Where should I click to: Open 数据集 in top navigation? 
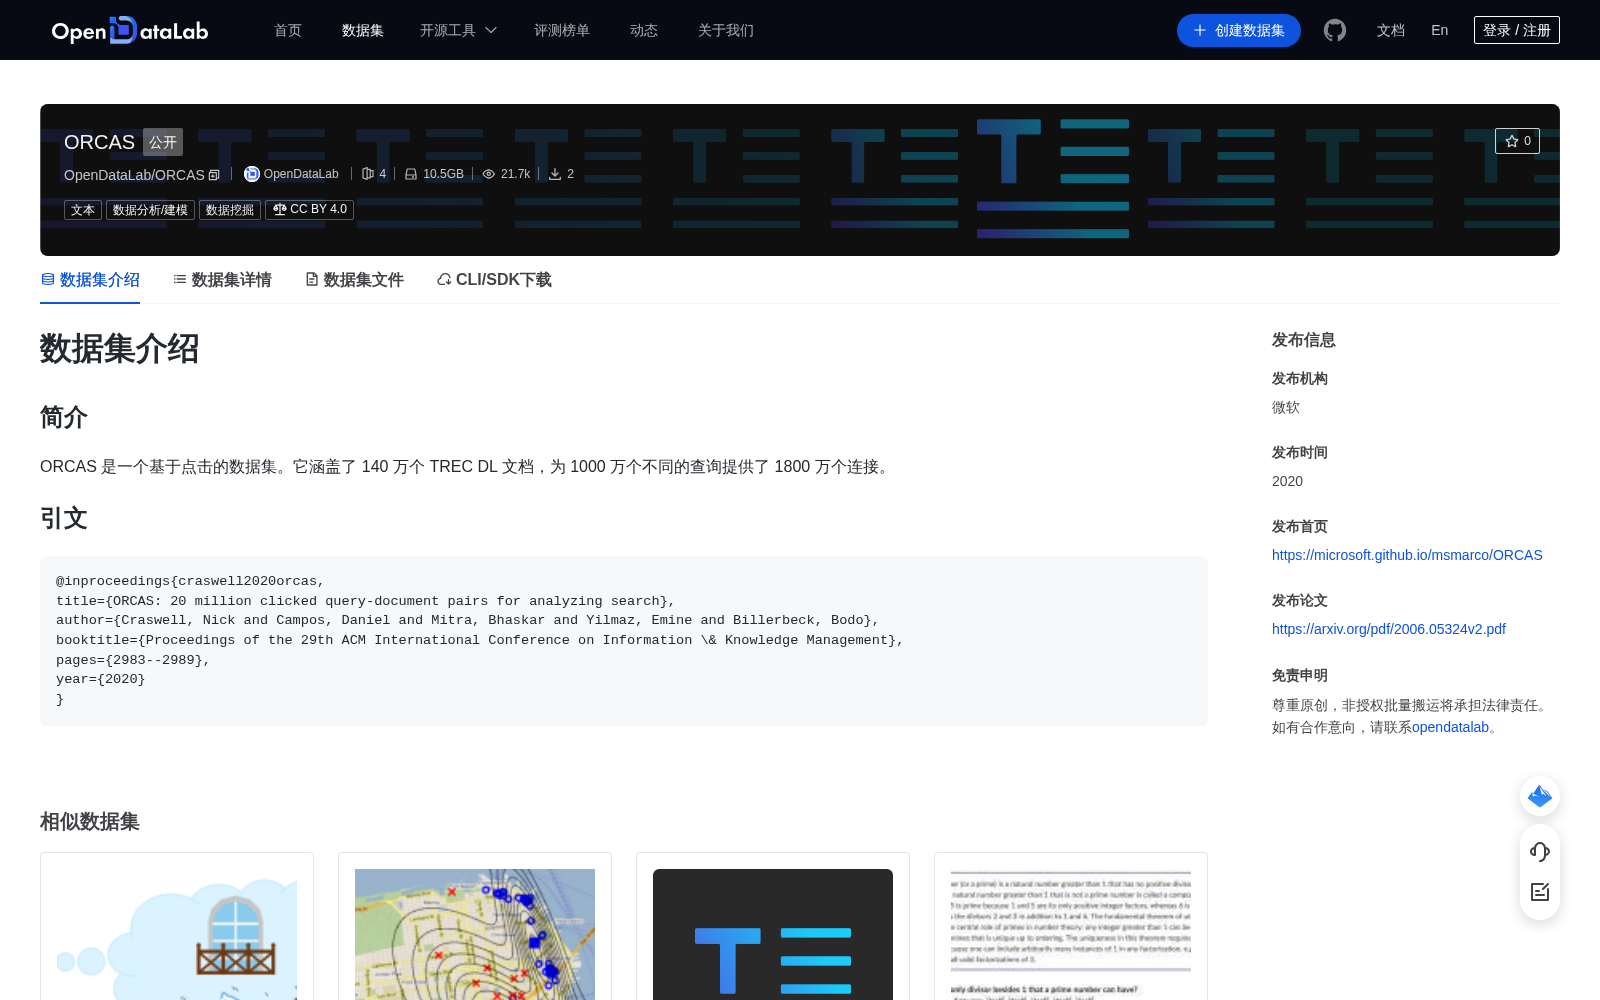click(363, 30)
